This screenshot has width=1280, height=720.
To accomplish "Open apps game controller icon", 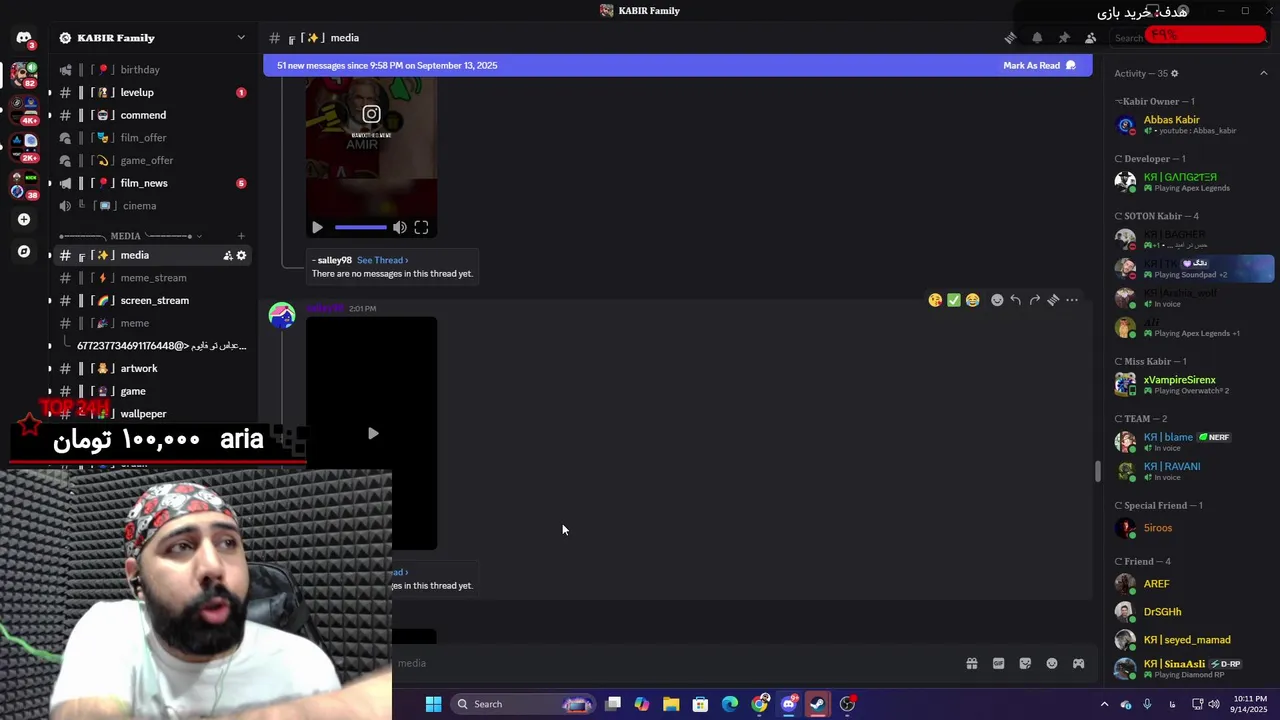I will click(1079, 663).
